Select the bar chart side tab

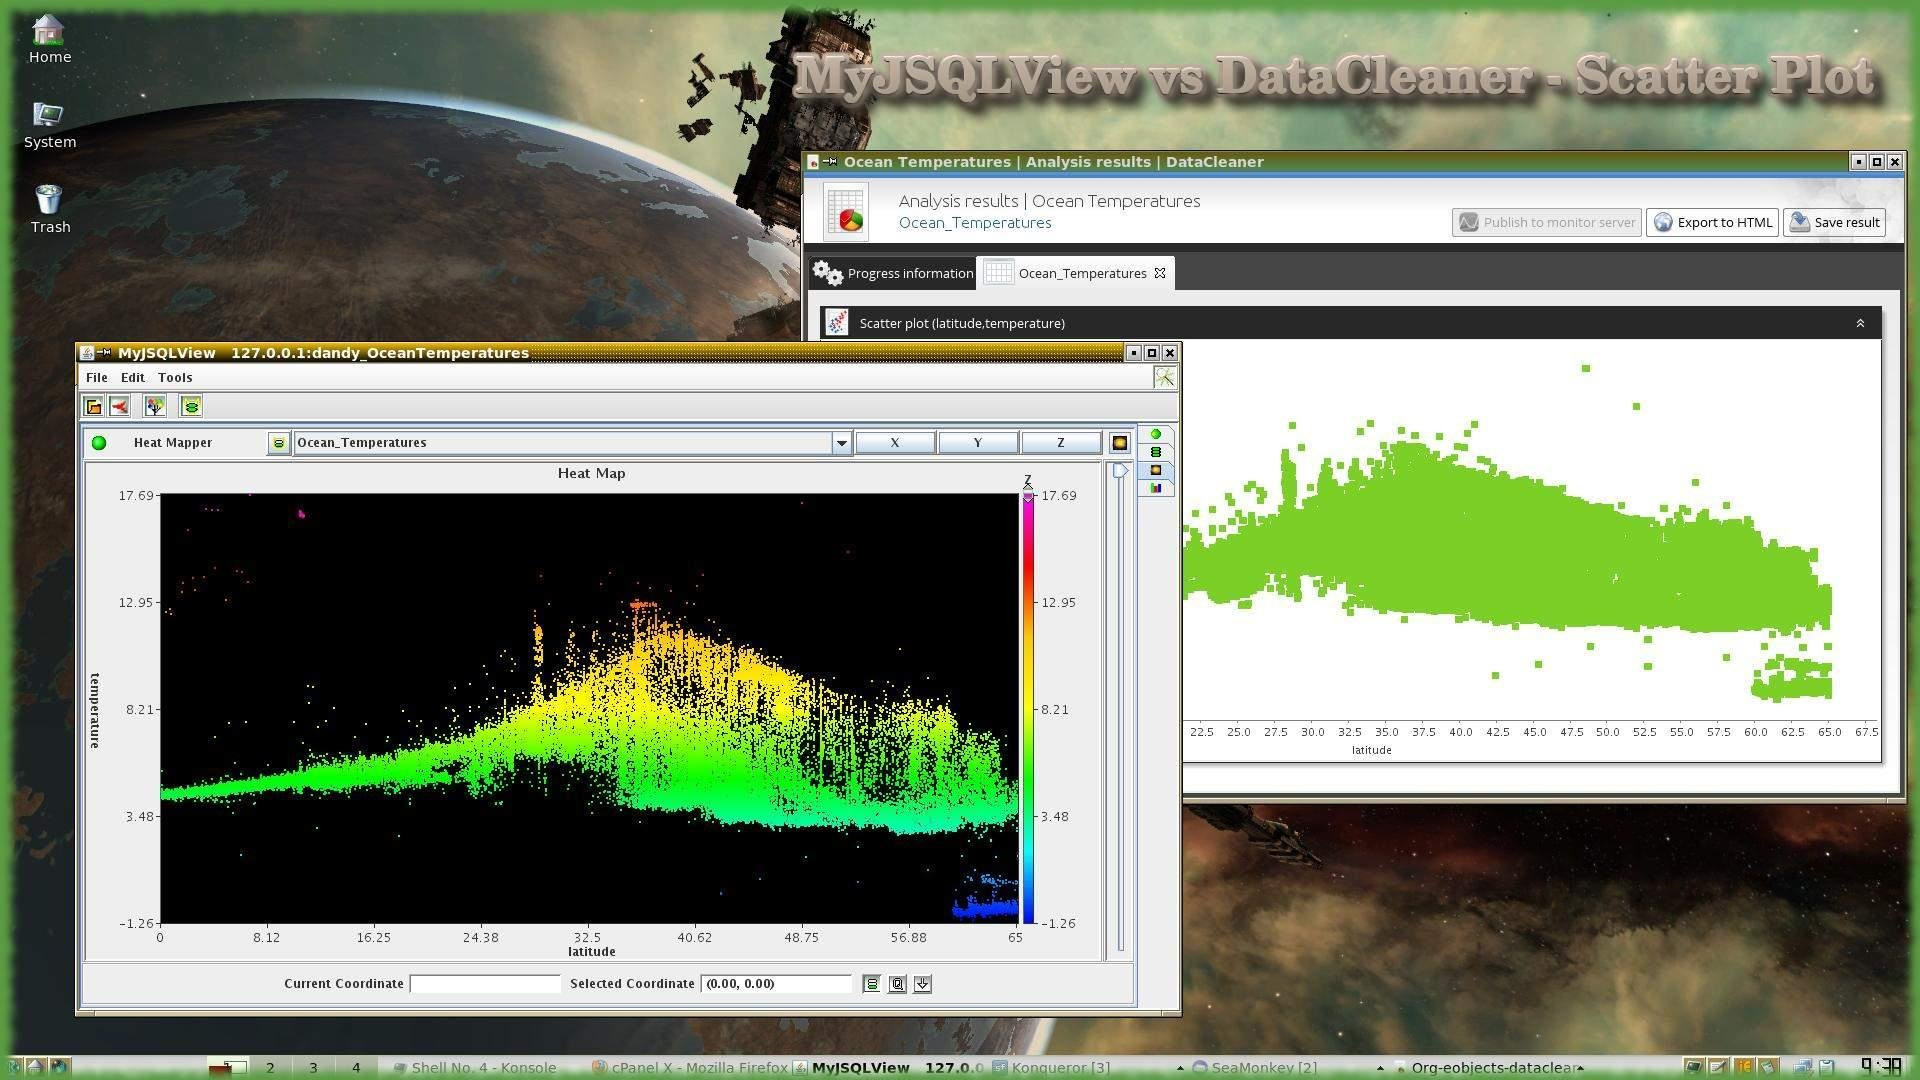pos(1156,488)
